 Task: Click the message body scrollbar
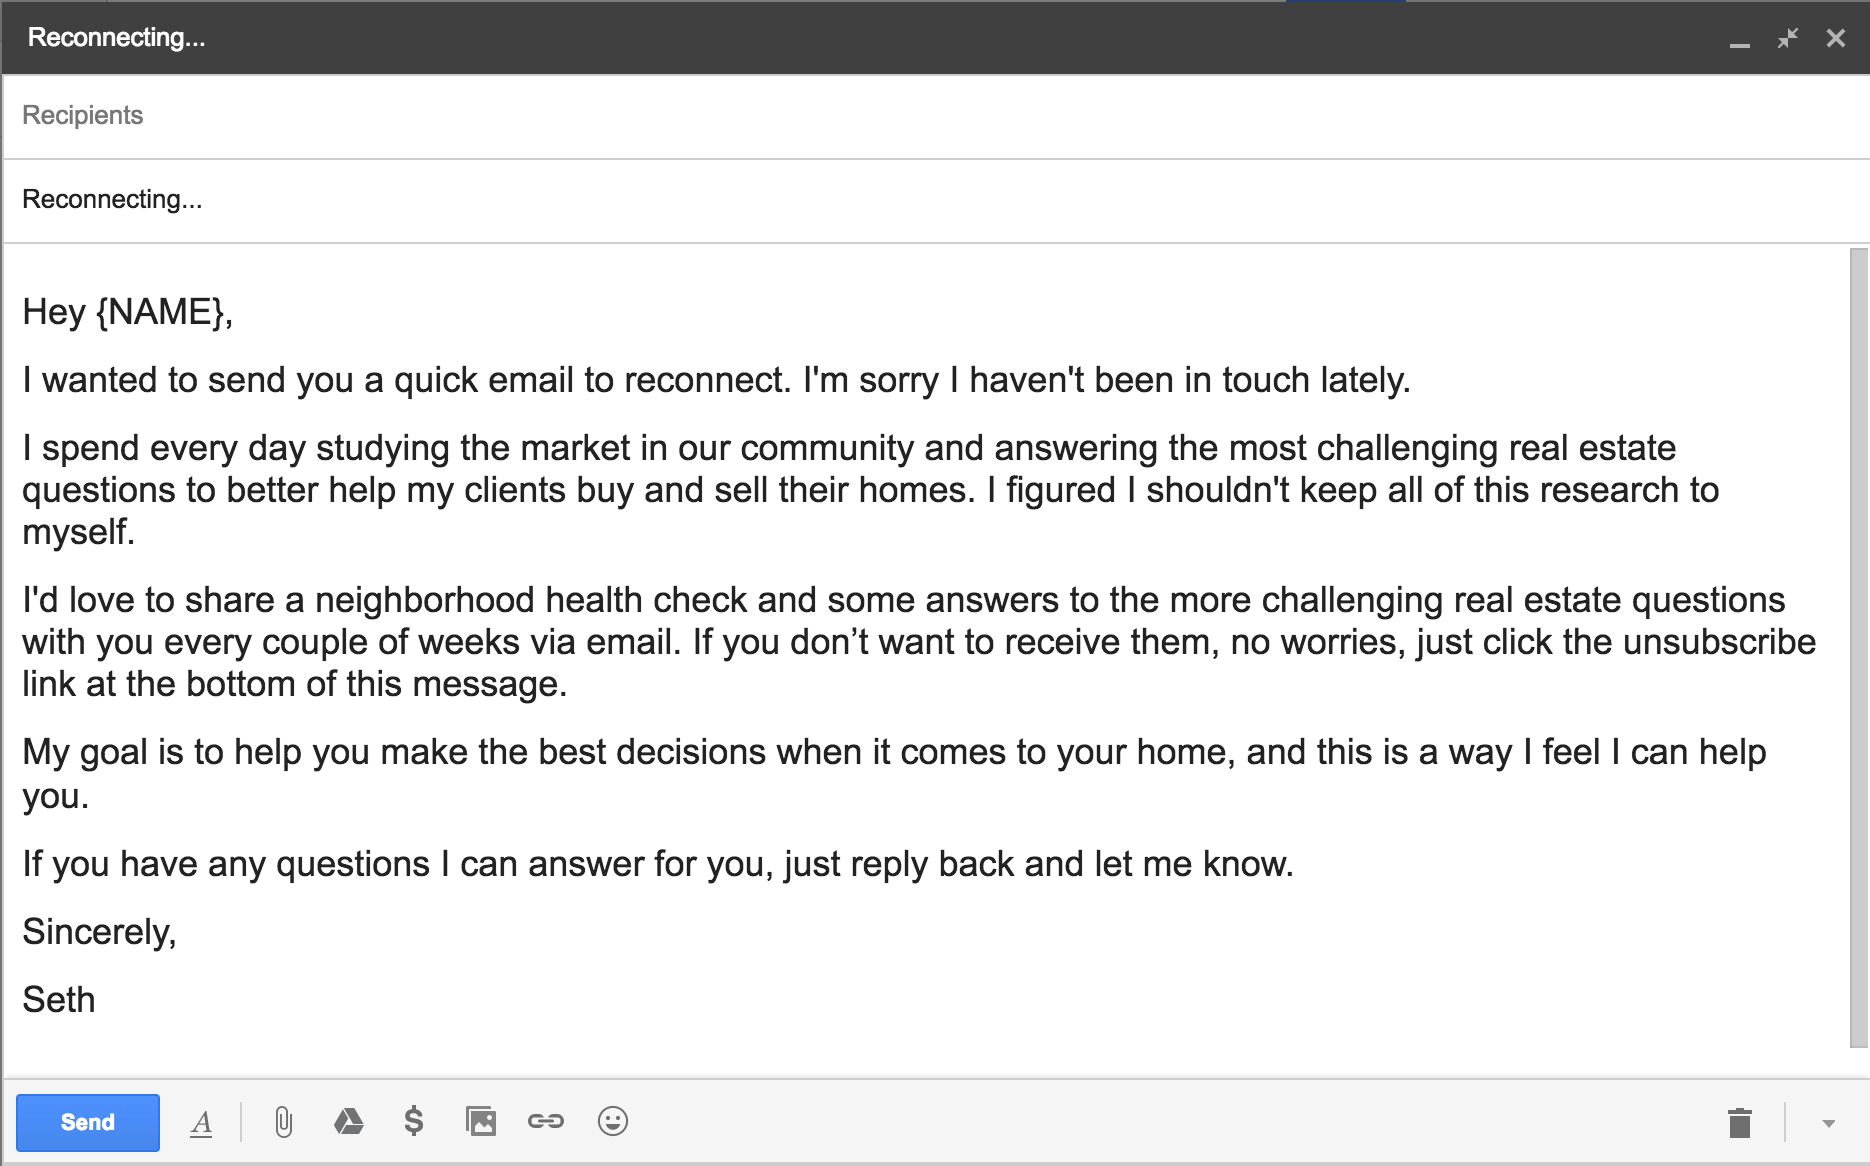pos(1859,648)
